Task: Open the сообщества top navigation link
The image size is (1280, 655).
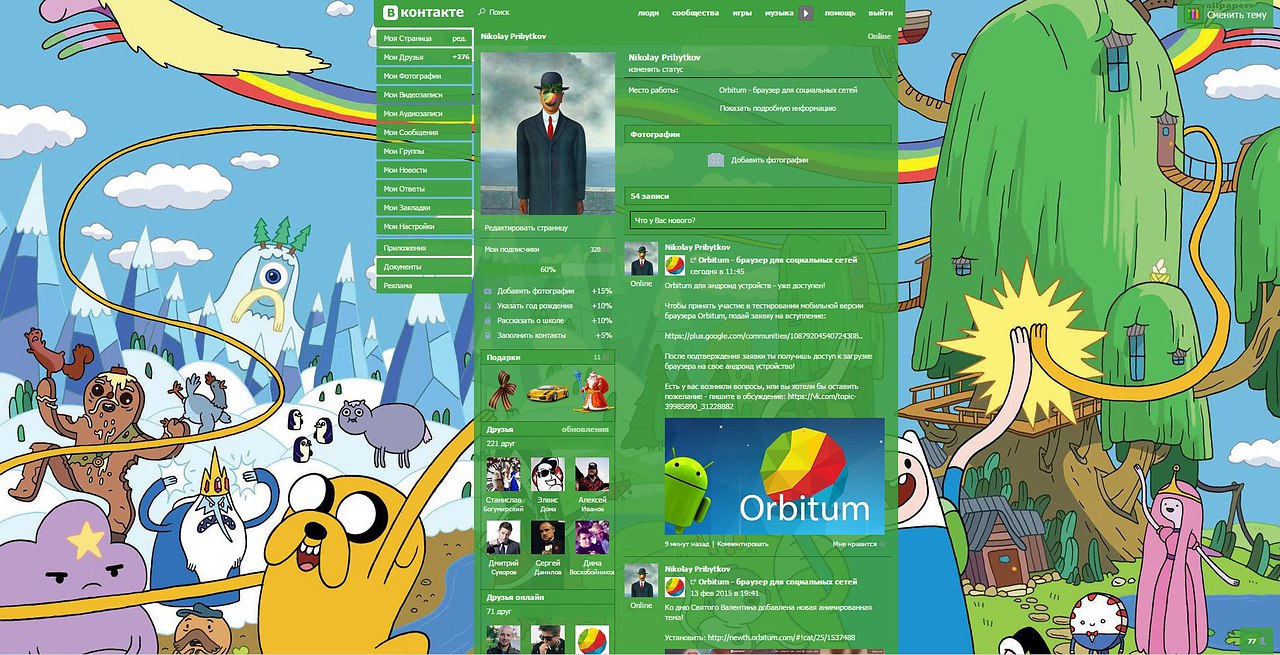Action: [x=695, y=13]
